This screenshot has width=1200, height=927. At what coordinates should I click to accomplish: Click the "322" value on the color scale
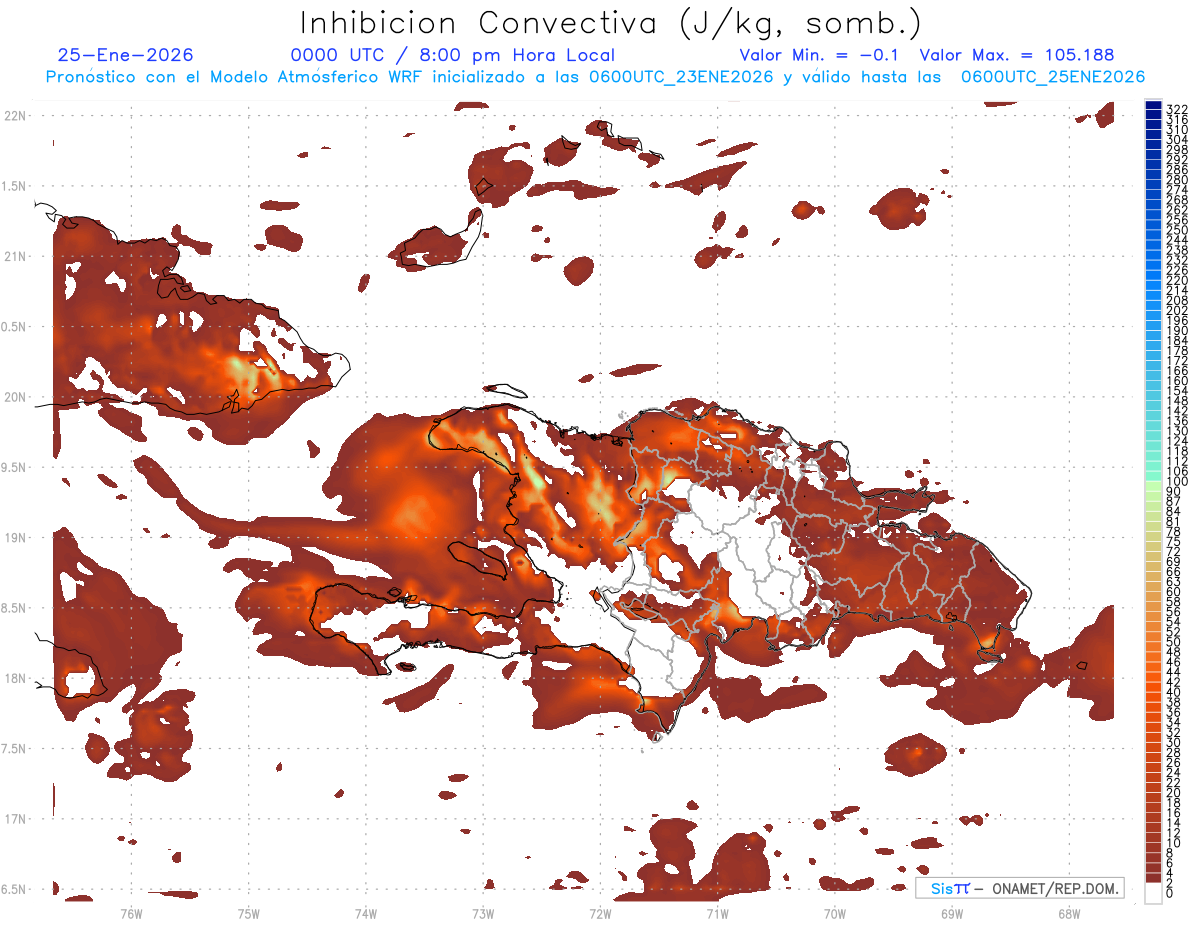(x=1177, y=109)
